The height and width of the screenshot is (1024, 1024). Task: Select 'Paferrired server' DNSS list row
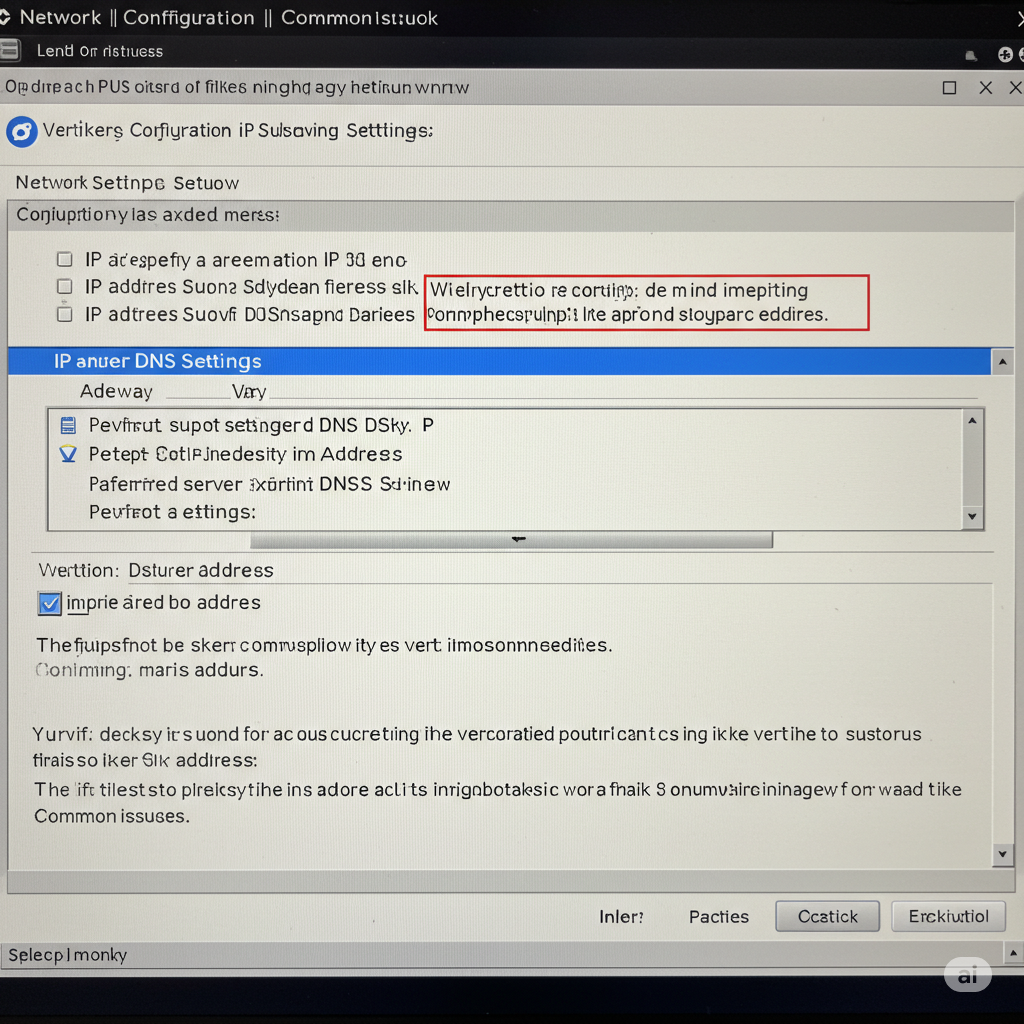(505, 484)
